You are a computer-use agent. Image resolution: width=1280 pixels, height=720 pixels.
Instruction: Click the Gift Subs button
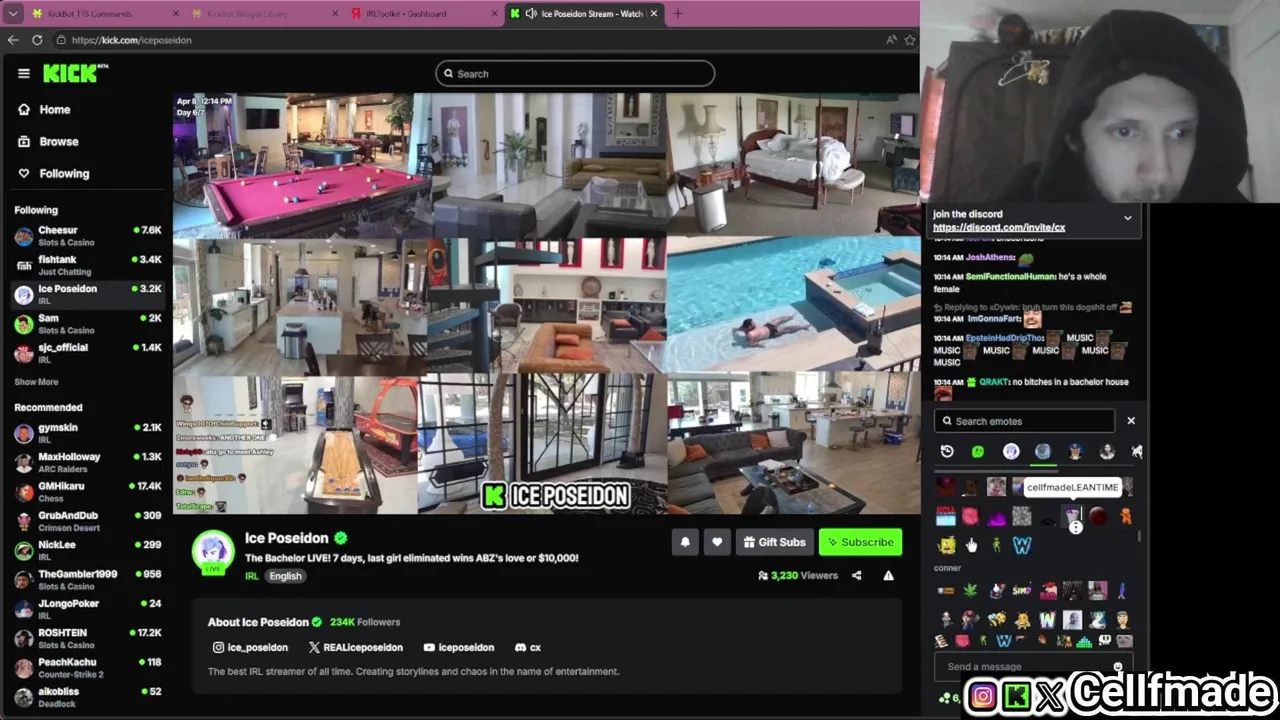click(774, 542)
